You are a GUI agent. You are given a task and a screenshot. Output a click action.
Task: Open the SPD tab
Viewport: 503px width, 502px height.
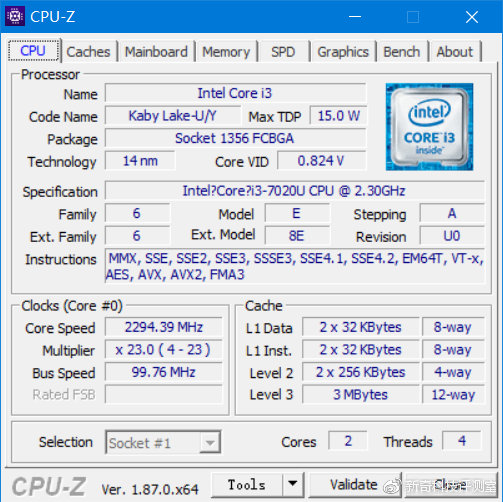click(283, 52)
